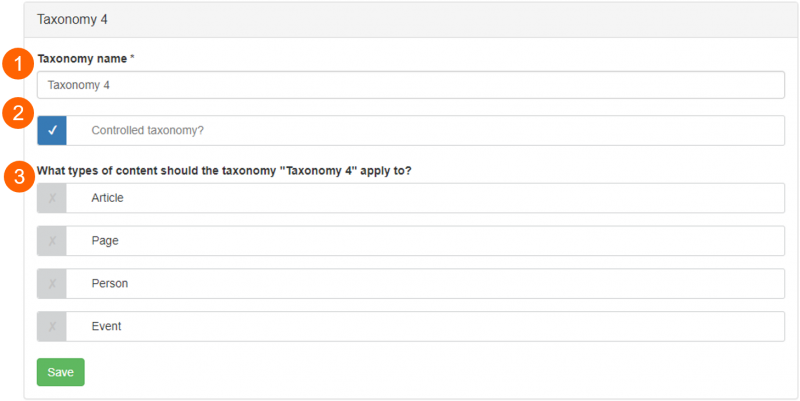This screenshot has width=800, height=401.
Task: Click the content types question heading
Action: (x=224, y=171)
